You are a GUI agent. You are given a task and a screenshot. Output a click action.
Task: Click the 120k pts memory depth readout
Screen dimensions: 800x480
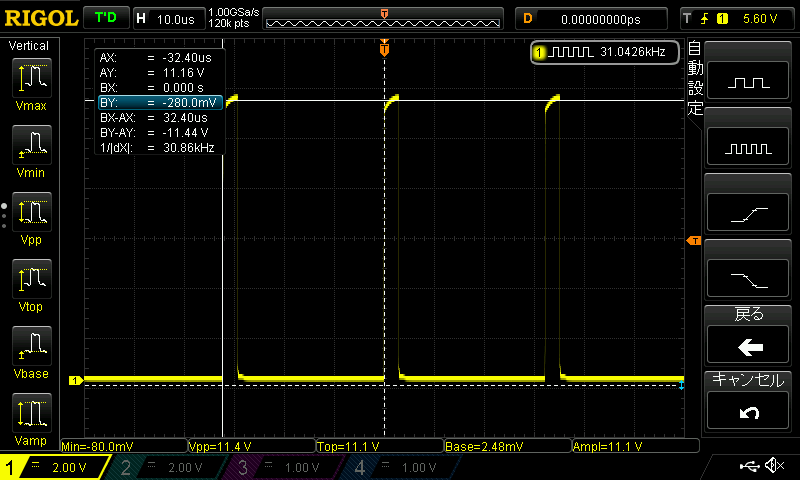click(x=229, y=23)
